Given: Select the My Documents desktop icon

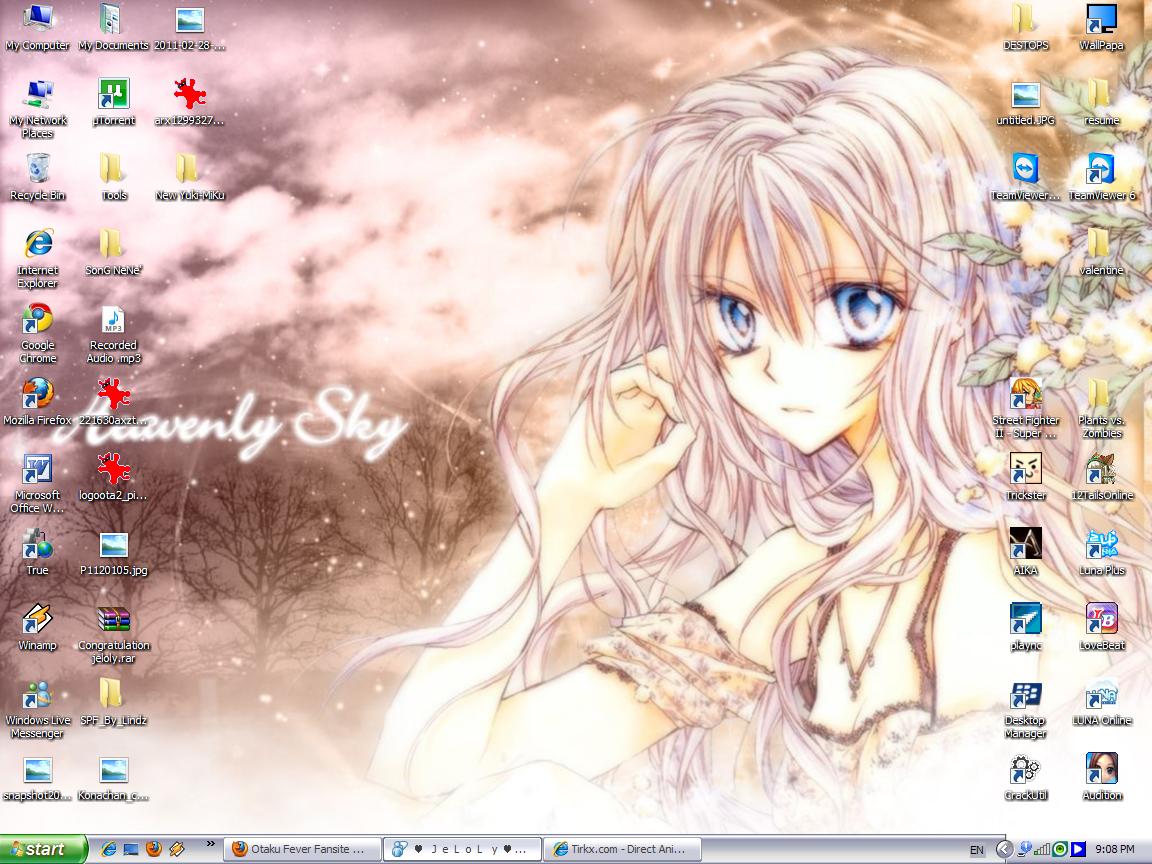Looking at the screenshot, I should pyautogui.click(x=113, y=27).
